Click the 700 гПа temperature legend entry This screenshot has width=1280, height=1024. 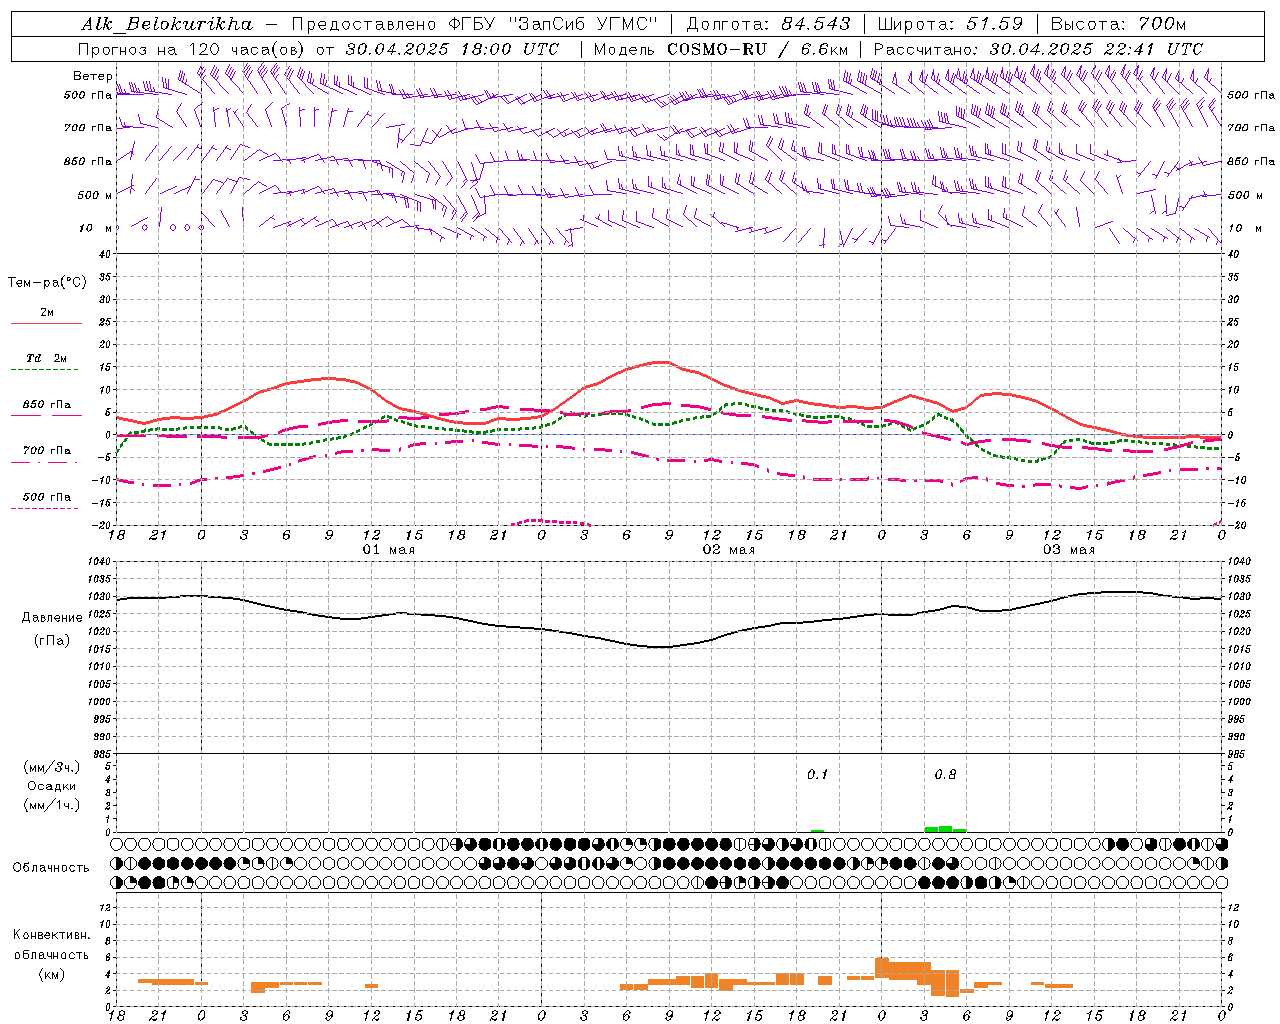pyautogui.click(x=47, y=451)
